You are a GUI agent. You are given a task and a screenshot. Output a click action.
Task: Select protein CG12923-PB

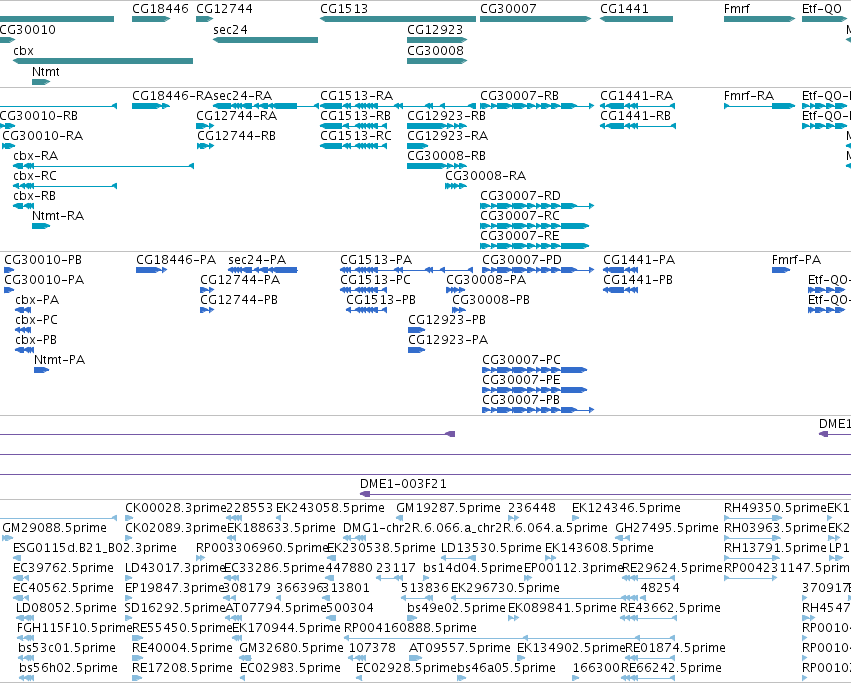447,320
